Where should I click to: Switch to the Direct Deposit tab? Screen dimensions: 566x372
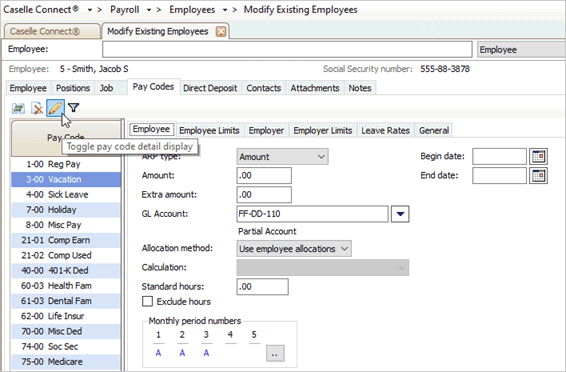210,88
